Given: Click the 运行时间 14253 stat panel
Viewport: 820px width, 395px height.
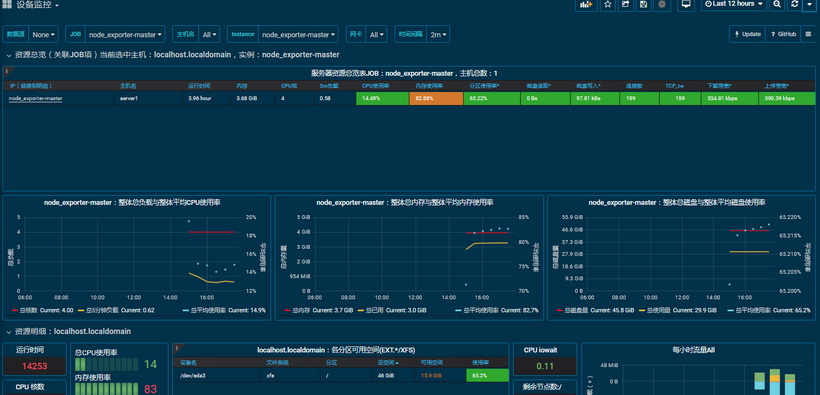Looking at the screenshot, I should click(x=35, y=358).
